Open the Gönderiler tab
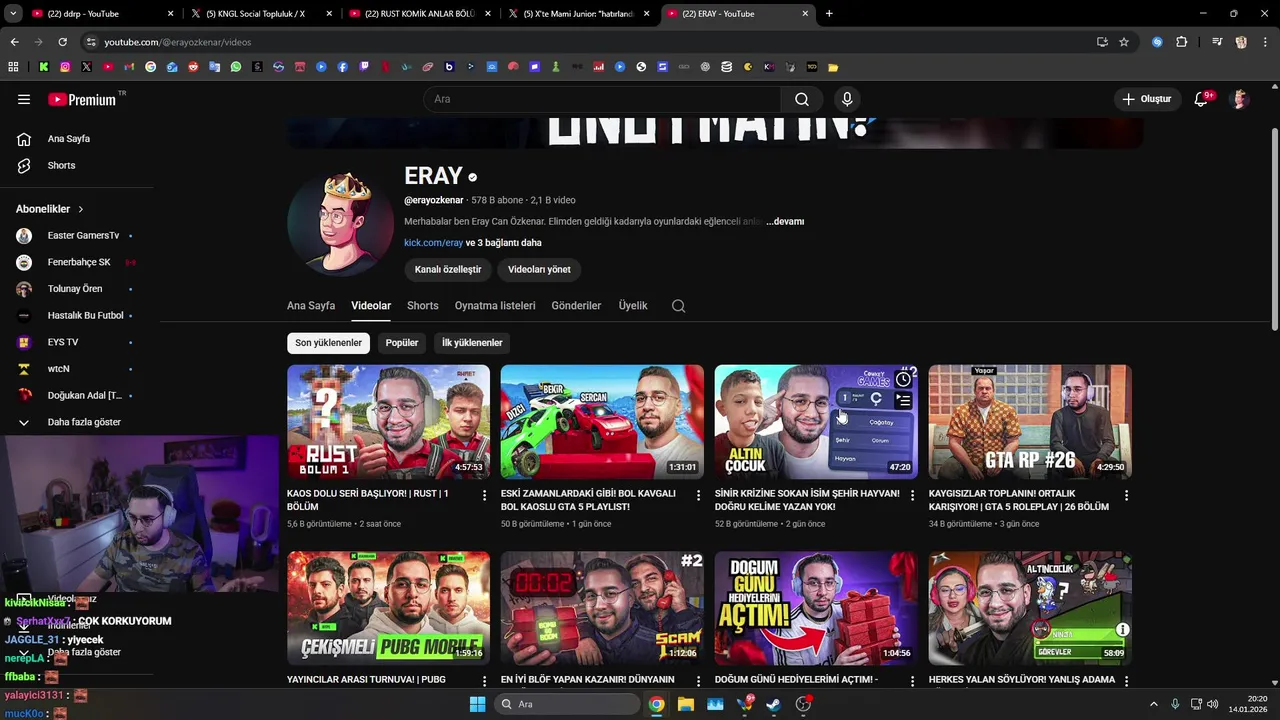Screen dimensions: 1280x720 pos(576,306)
